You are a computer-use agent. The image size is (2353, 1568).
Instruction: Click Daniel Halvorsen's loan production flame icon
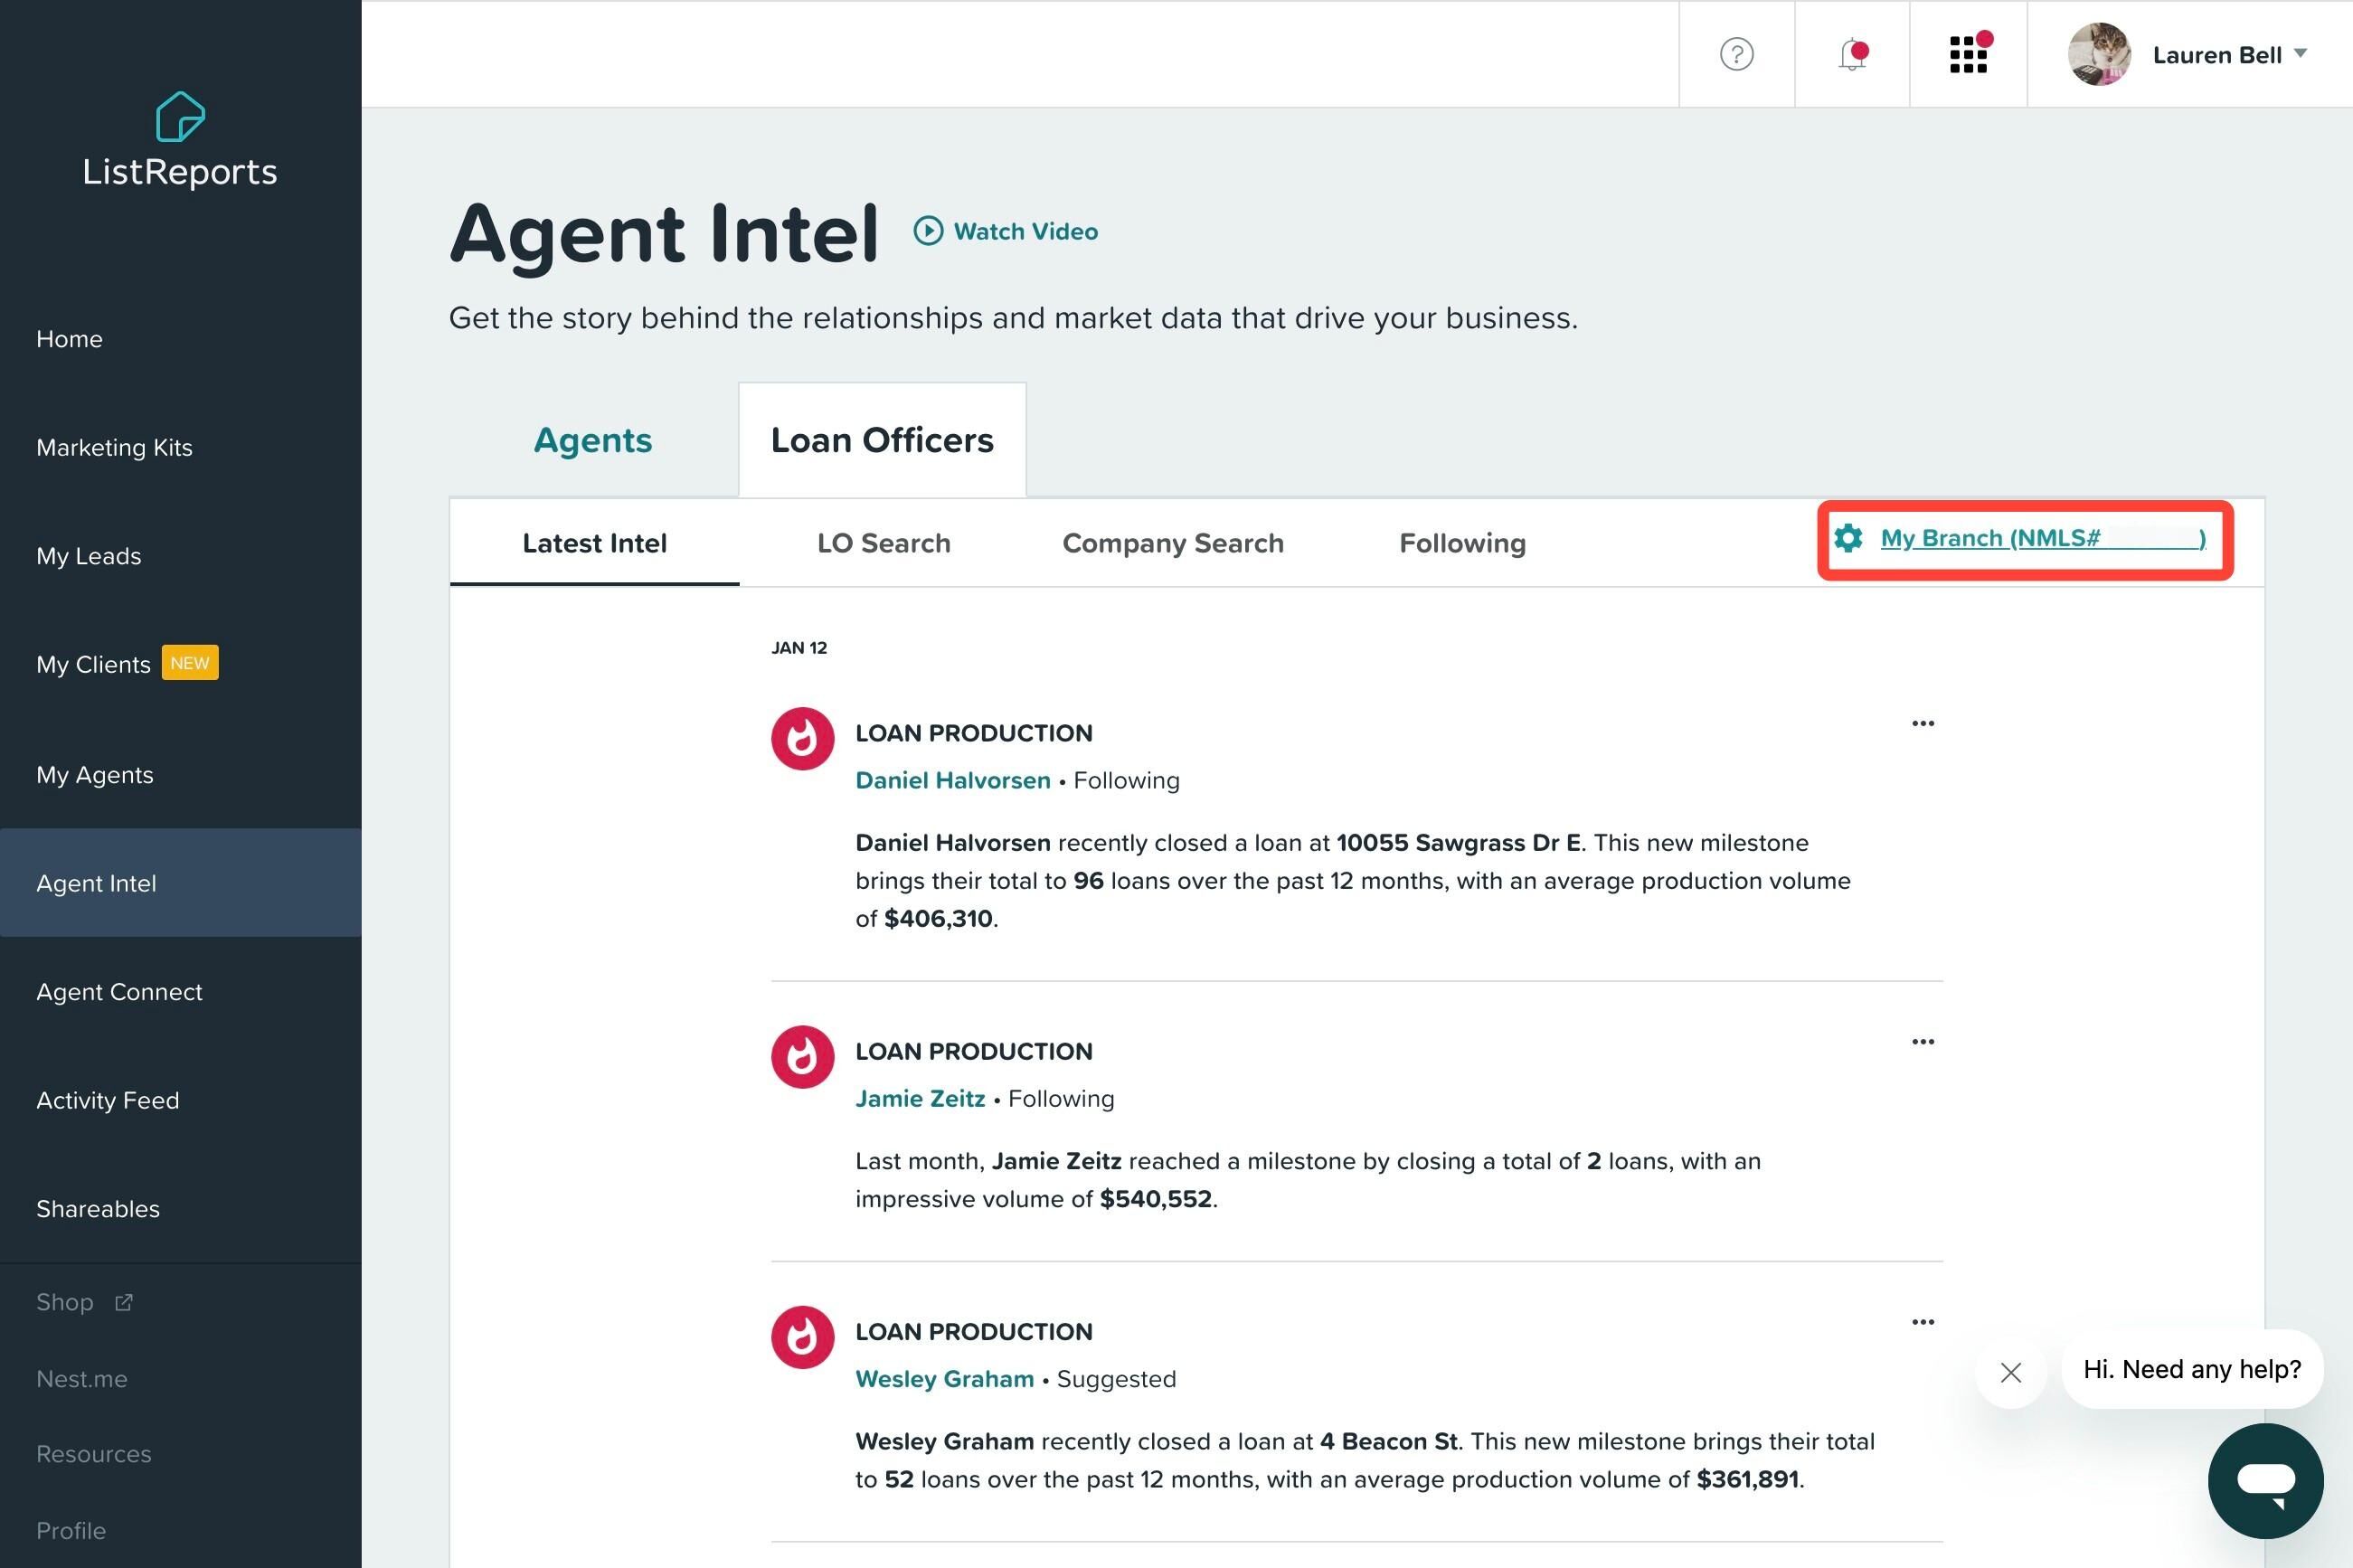pyautogui.click(x=802, y=739)
